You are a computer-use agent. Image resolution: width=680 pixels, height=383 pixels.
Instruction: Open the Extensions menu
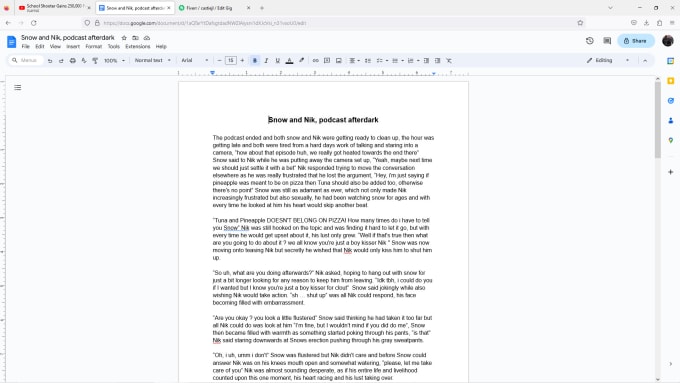coord(137,46)
